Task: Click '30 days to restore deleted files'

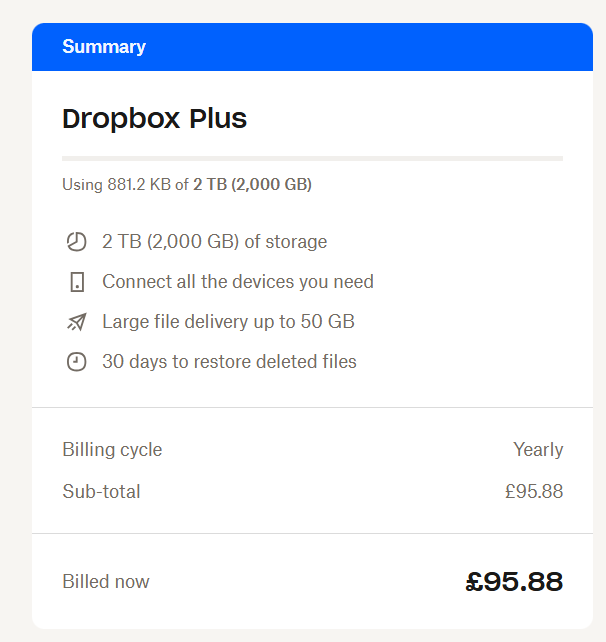Action: pos(229,362)
